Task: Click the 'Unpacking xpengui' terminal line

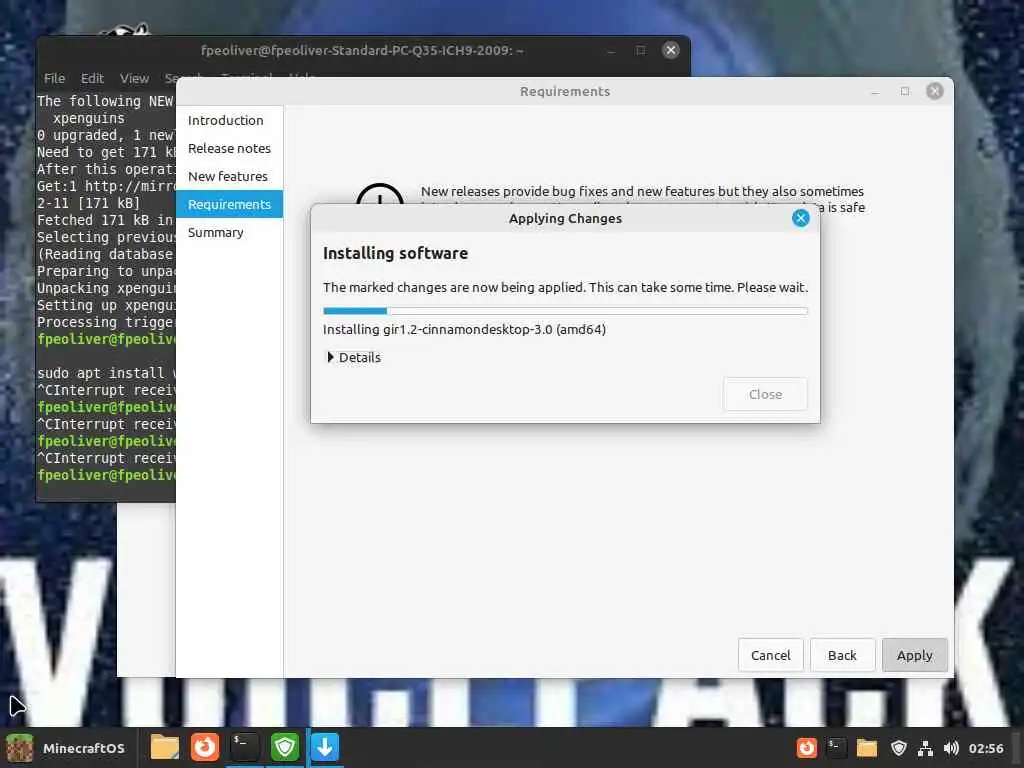Action: point(106,288)
